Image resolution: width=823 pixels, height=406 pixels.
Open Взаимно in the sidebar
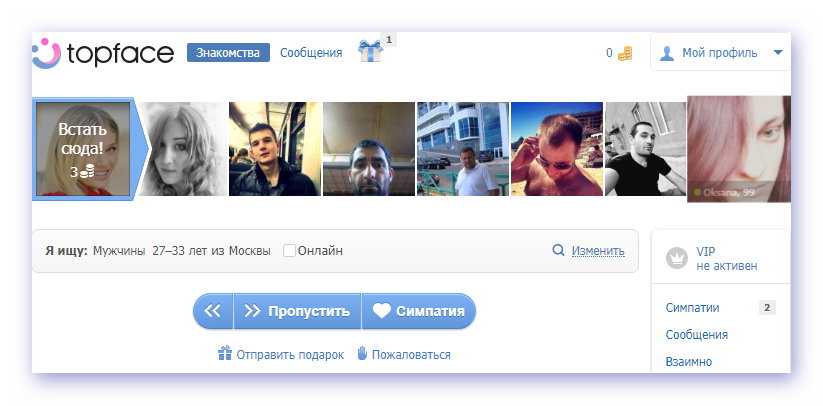689,361
